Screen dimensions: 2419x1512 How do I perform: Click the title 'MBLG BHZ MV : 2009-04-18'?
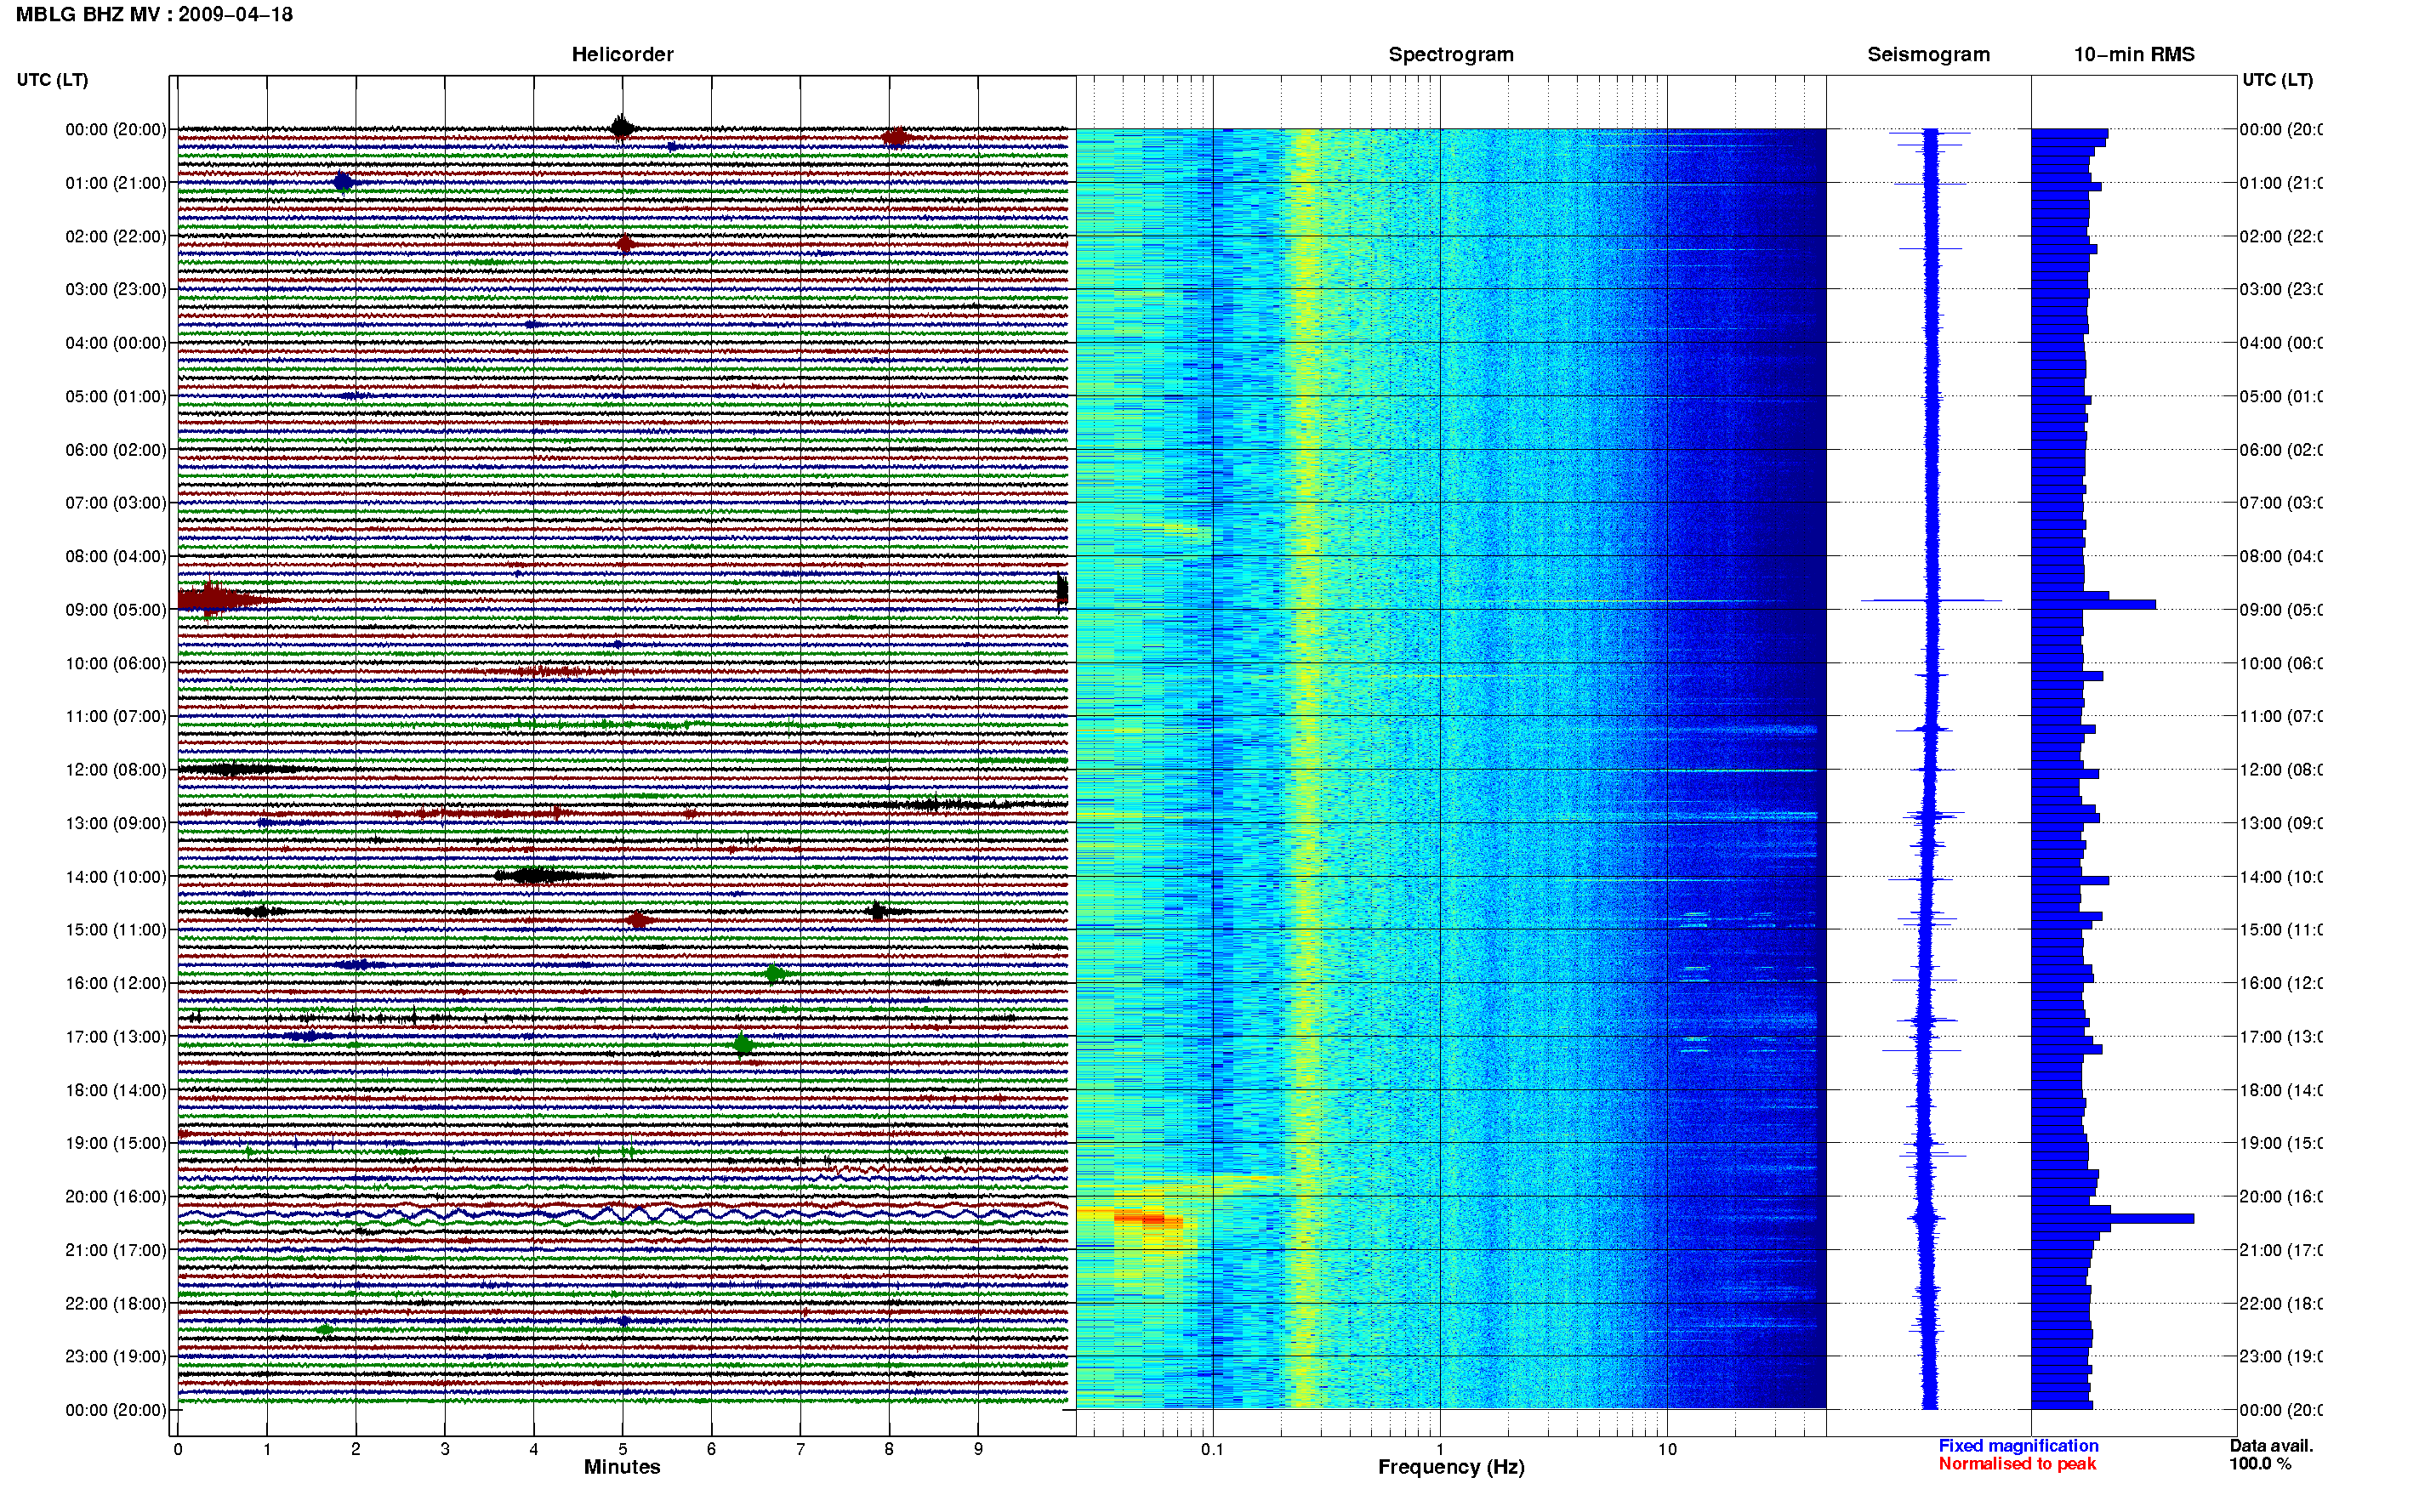click(154, 15)
